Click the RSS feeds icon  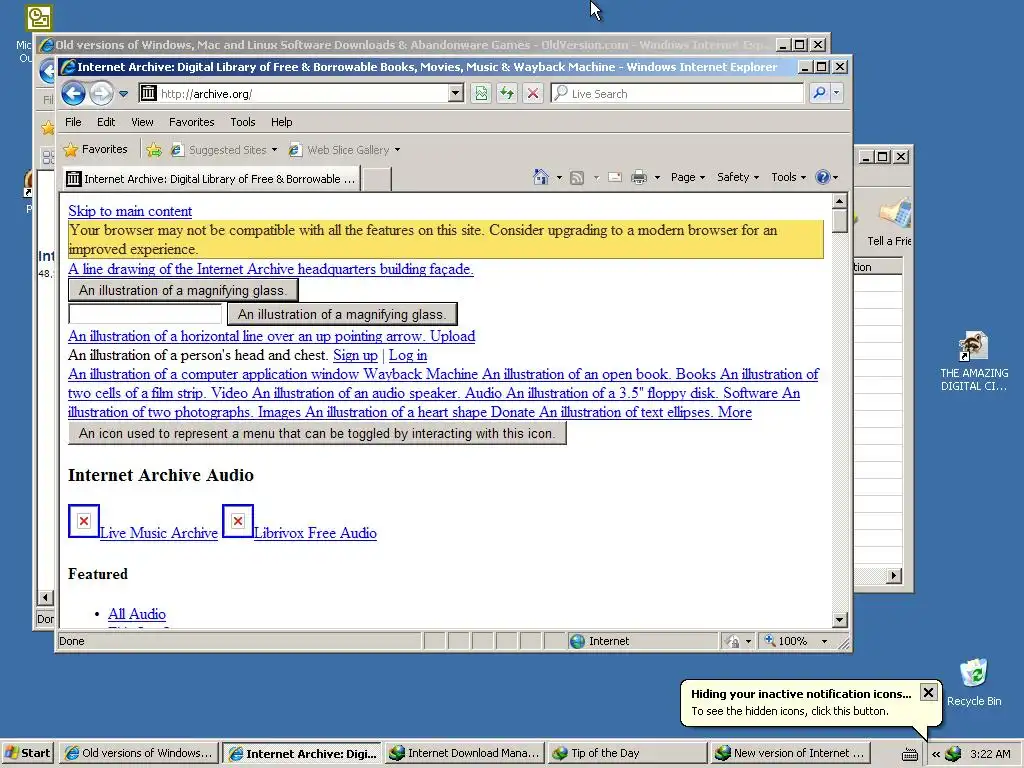point(577,177)
